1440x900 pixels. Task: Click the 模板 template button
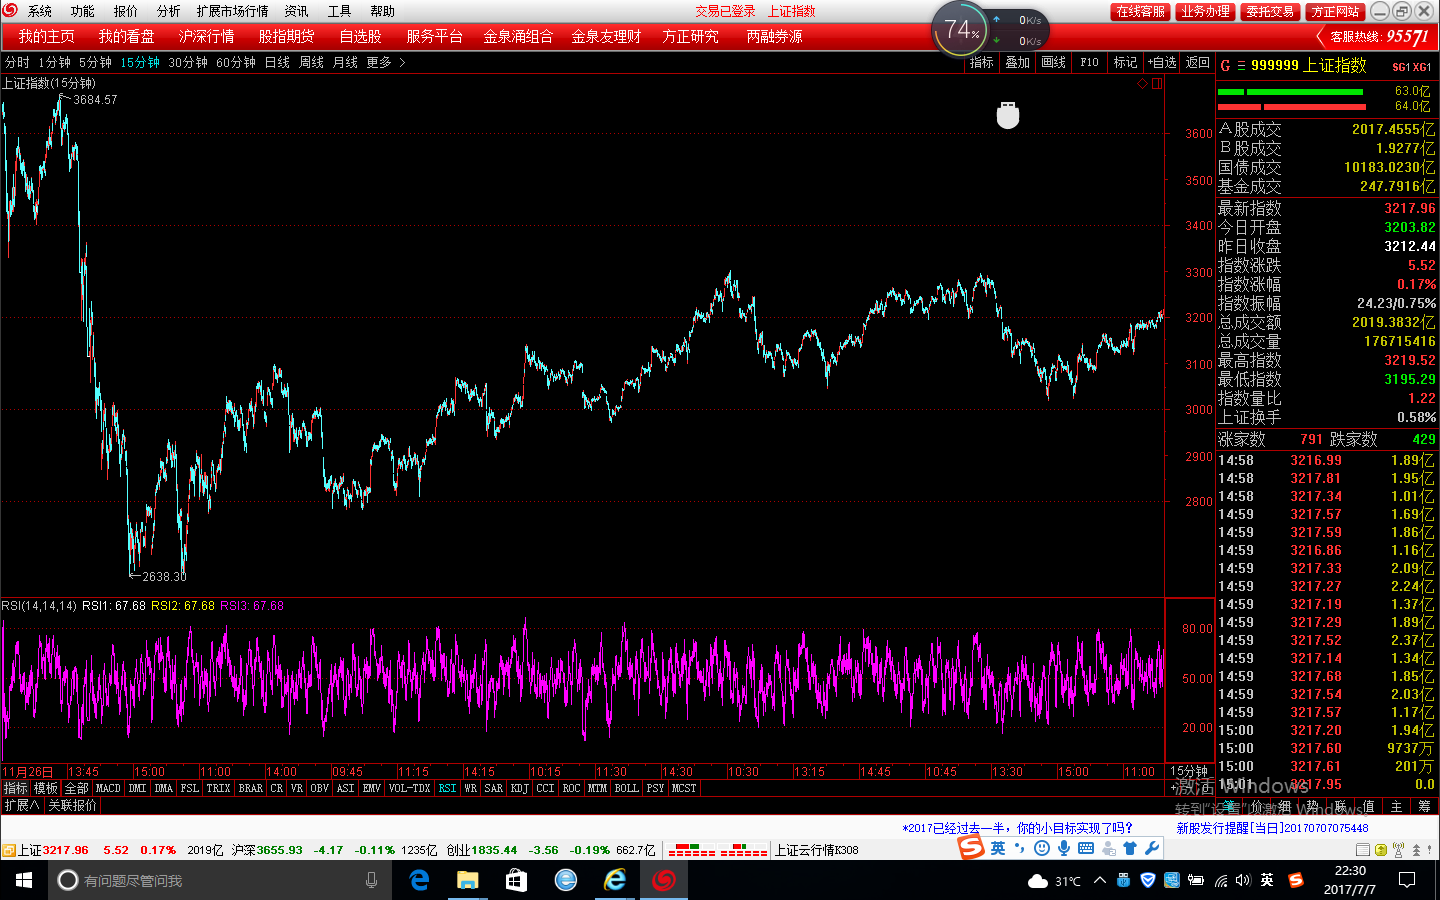[x=46, y=788]
